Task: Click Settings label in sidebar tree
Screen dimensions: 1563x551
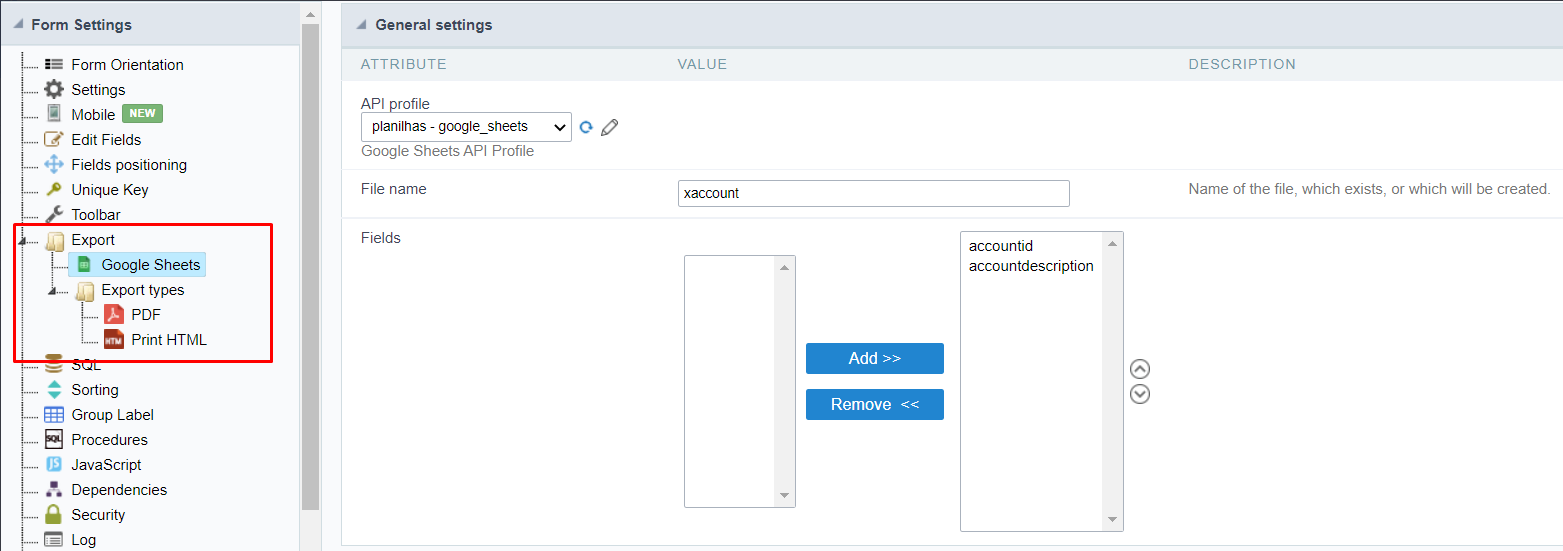Action: pyautogui.click(x=98, y=90)
